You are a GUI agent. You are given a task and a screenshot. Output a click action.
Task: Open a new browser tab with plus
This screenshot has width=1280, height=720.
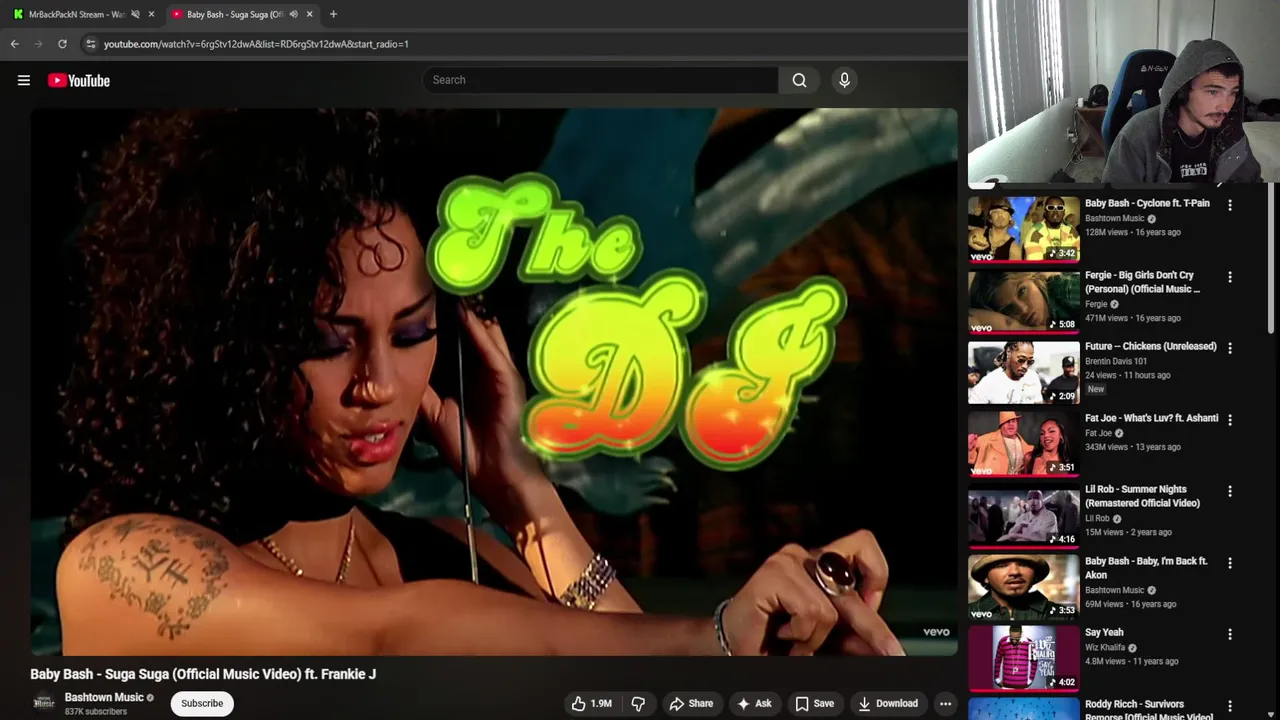tap(333, 14)
